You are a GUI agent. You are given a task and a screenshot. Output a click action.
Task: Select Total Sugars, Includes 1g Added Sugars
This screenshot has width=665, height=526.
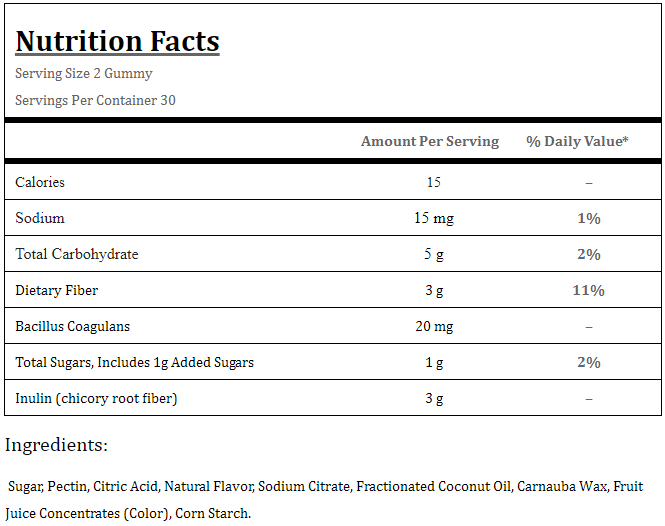point(134,363)
